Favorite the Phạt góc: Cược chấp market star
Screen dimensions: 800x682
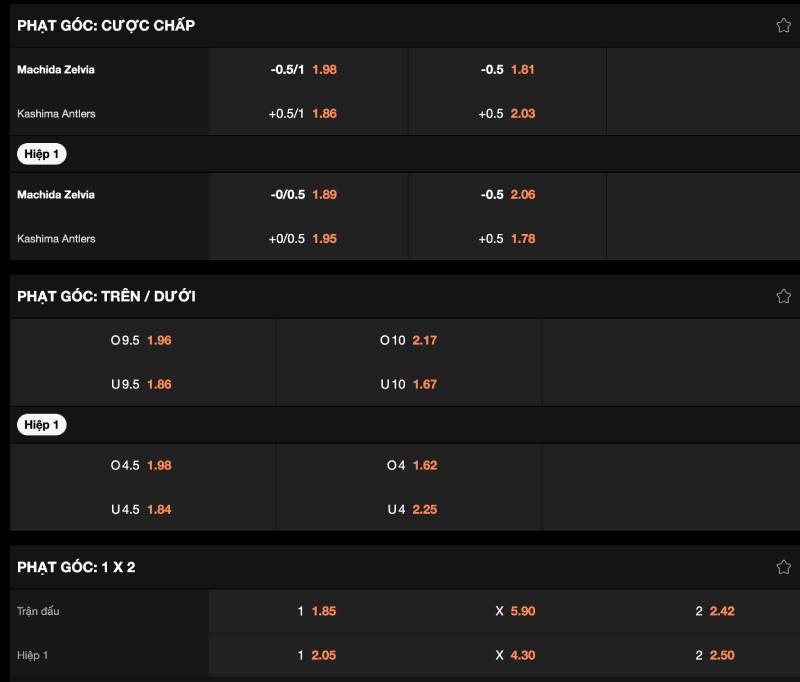(783, 26)
